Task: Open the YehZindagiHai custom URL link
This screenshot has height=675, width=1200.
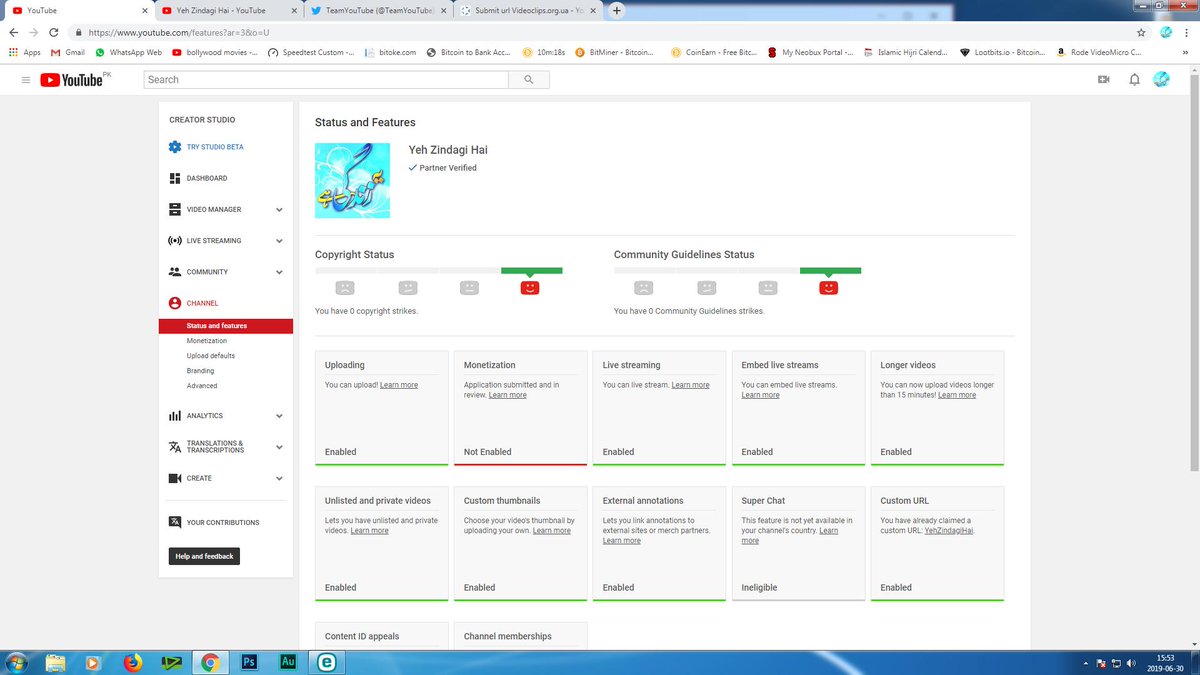Action: point(949,531)
